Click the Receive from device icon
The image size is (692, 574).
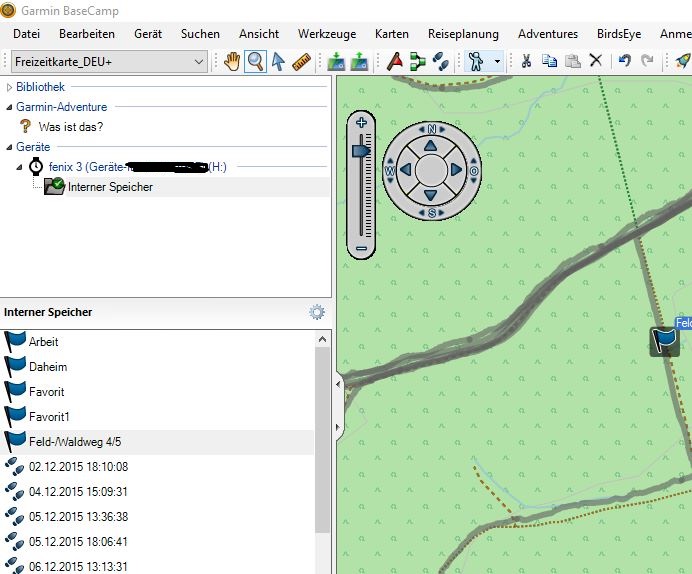tap(359, 61)
